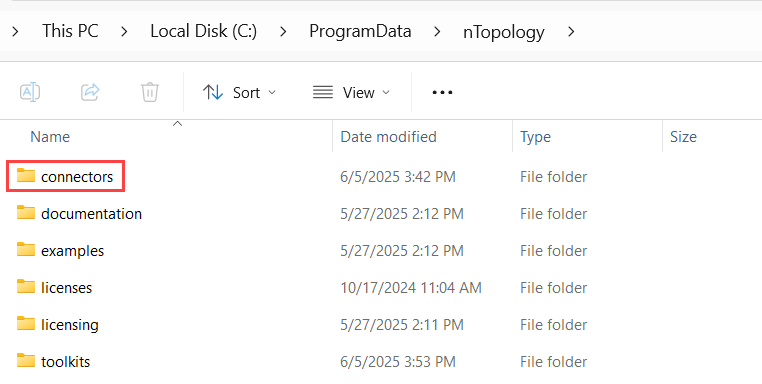Open the View dropdown menu

(x=351, y=92)
